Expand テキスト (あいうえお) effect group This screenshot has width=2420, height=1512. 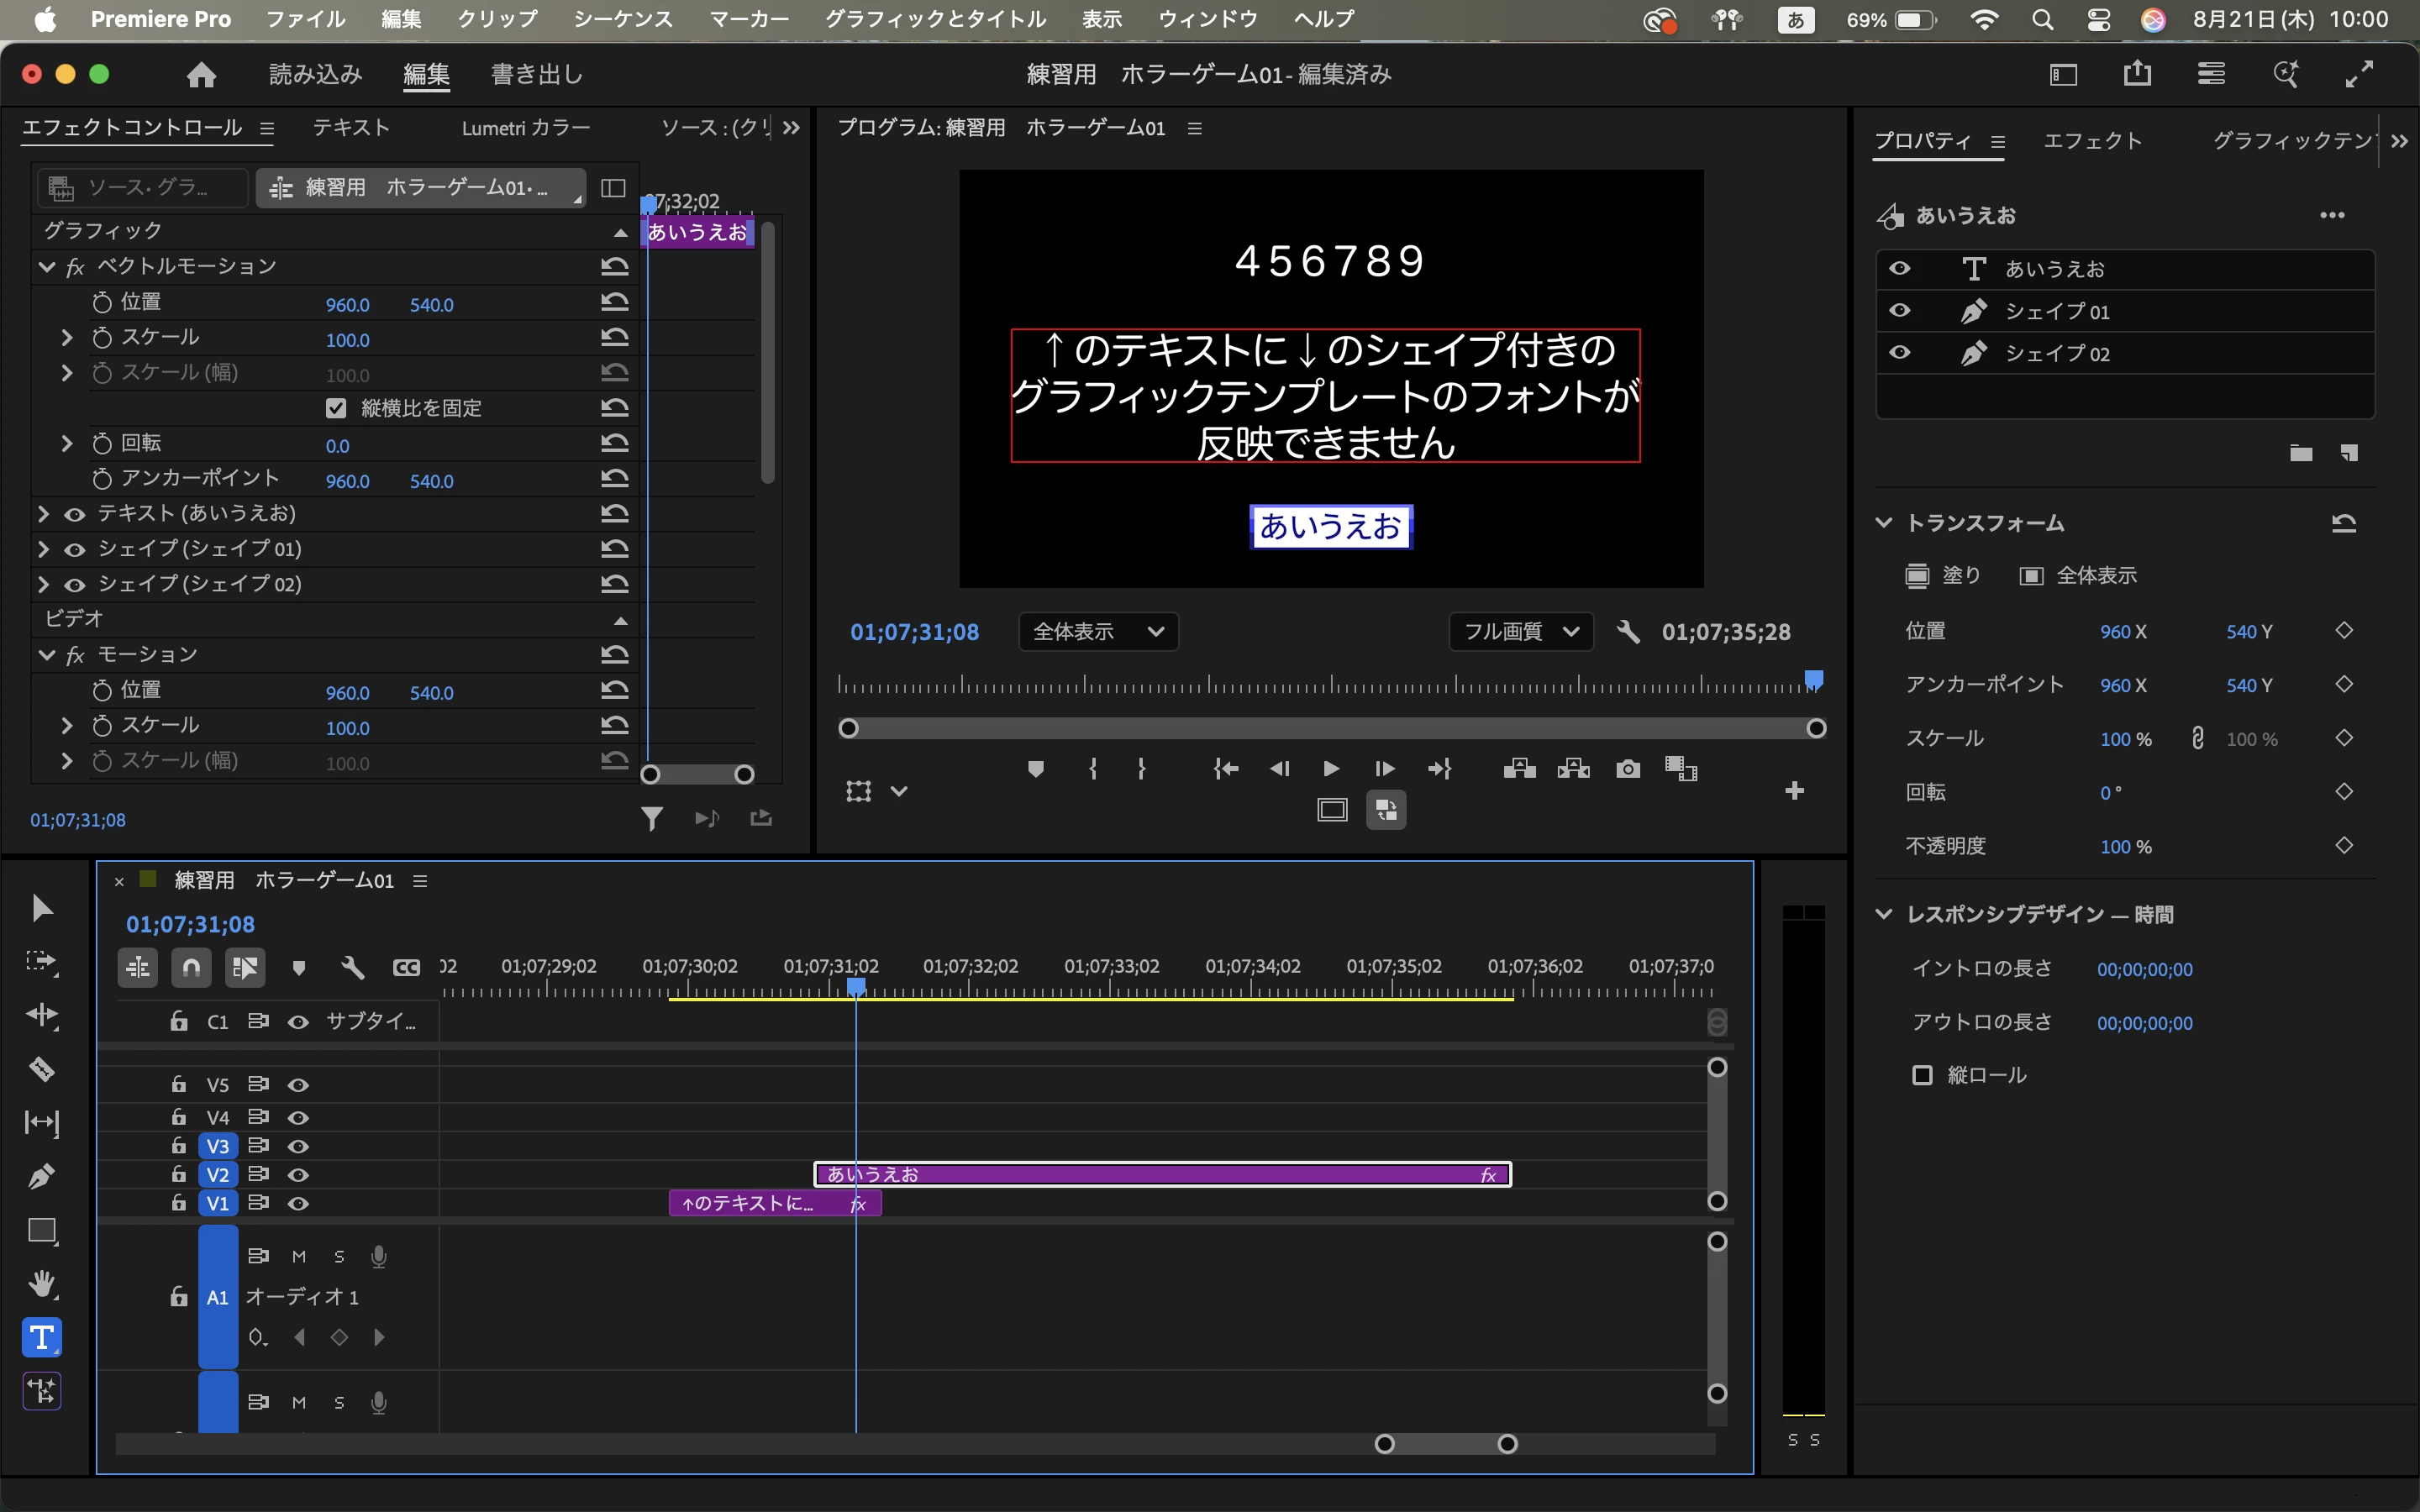coord(44,514)
